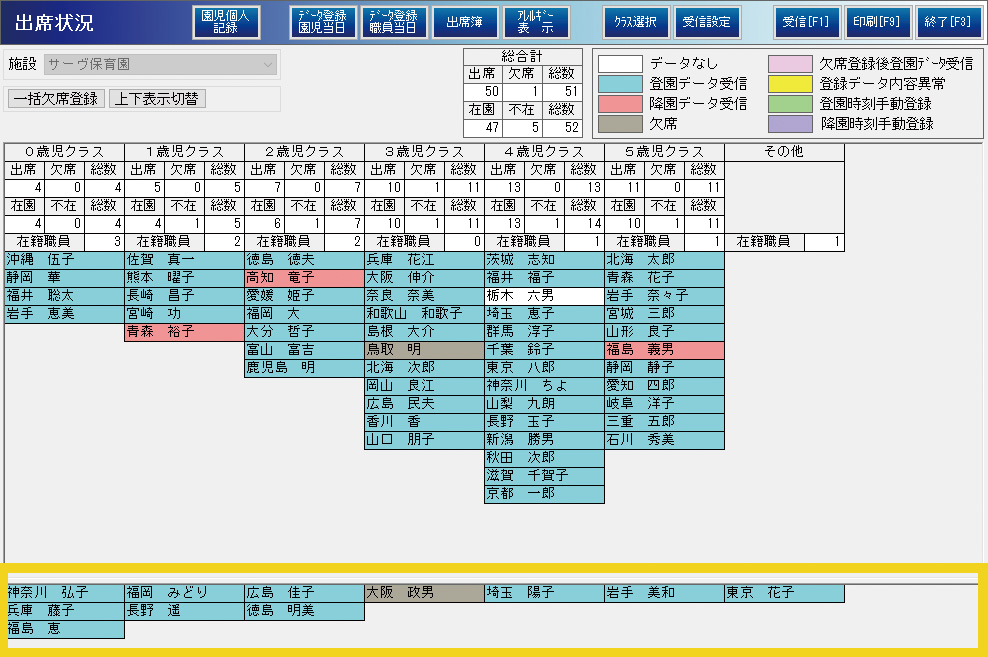Toggle layout with 上下表示切替 button
This screenshot has width=988, height=657.
click(157, 99)
